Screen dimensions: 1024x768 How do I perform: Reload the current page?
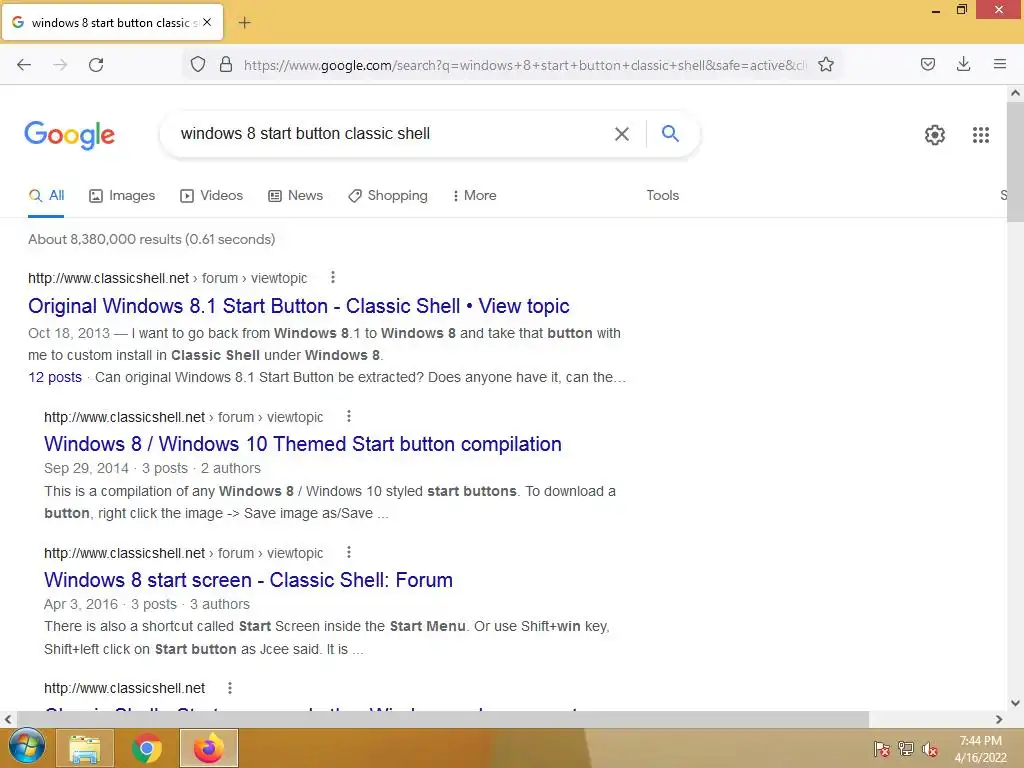pos(96,64)
